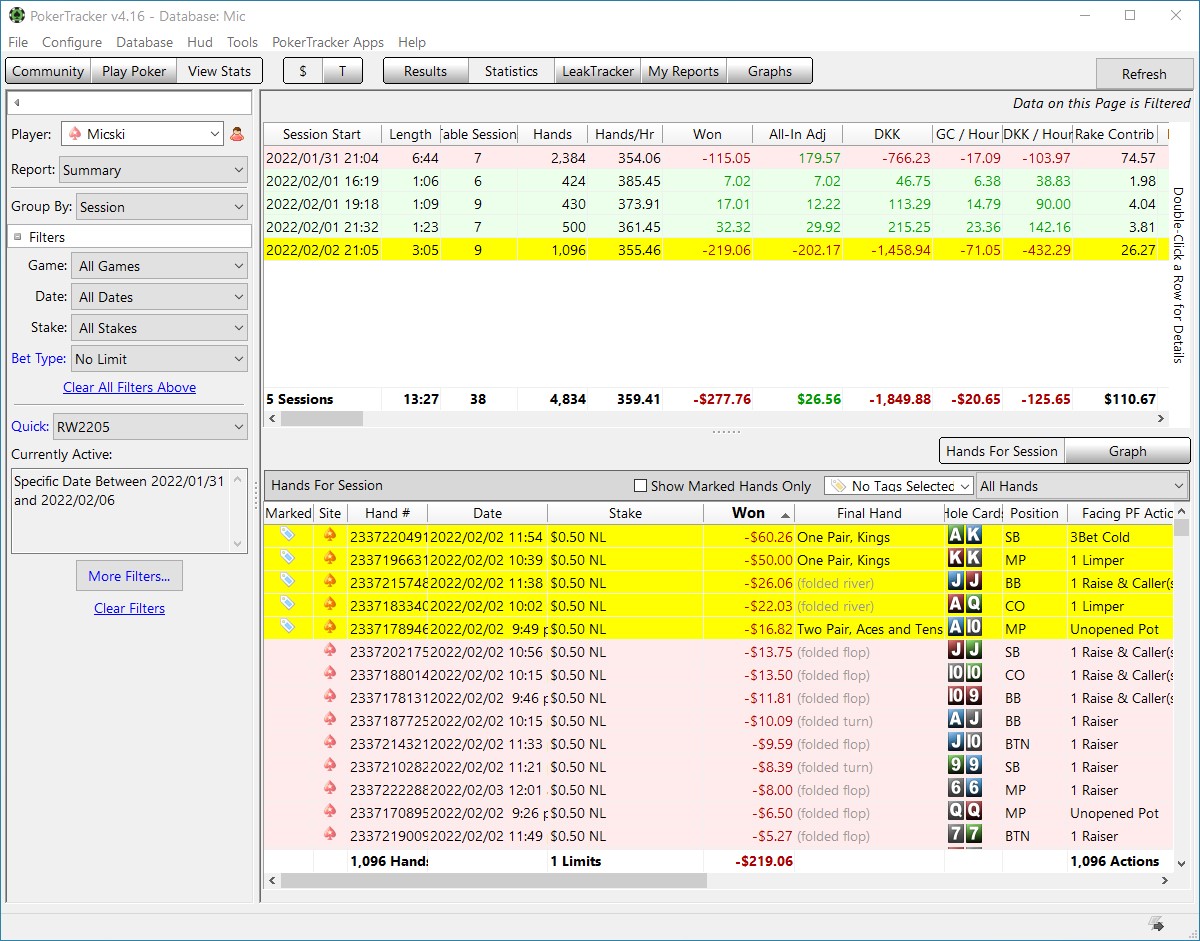Click the Community button

(x=48, y=71)
